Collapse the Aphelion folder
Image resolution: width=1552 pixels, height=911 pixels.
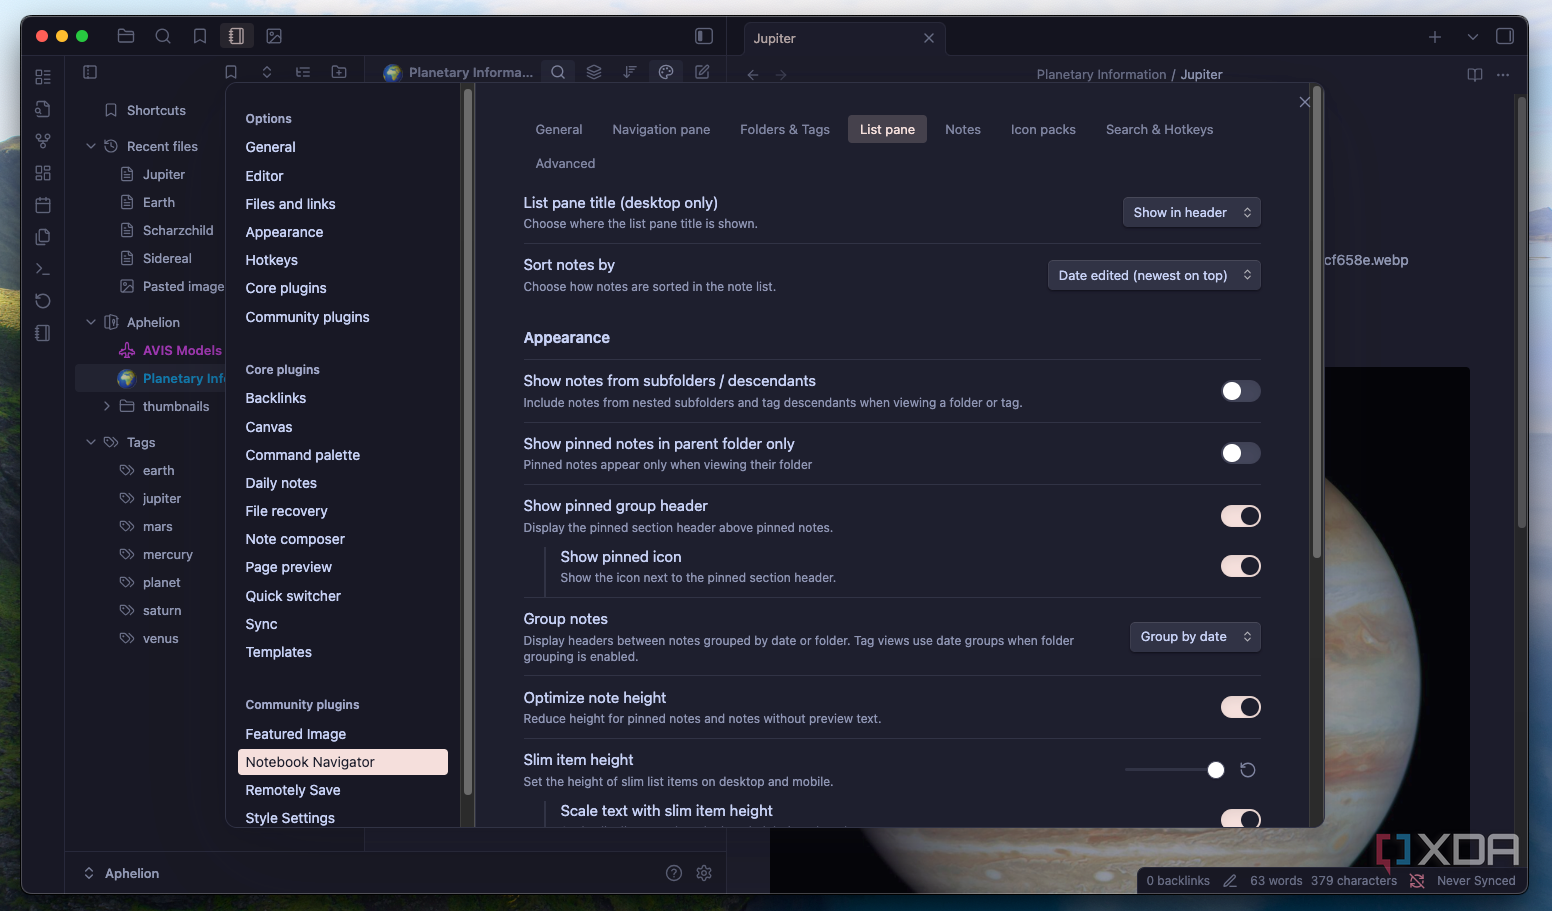pyautogui.click(x=91, y=322)
